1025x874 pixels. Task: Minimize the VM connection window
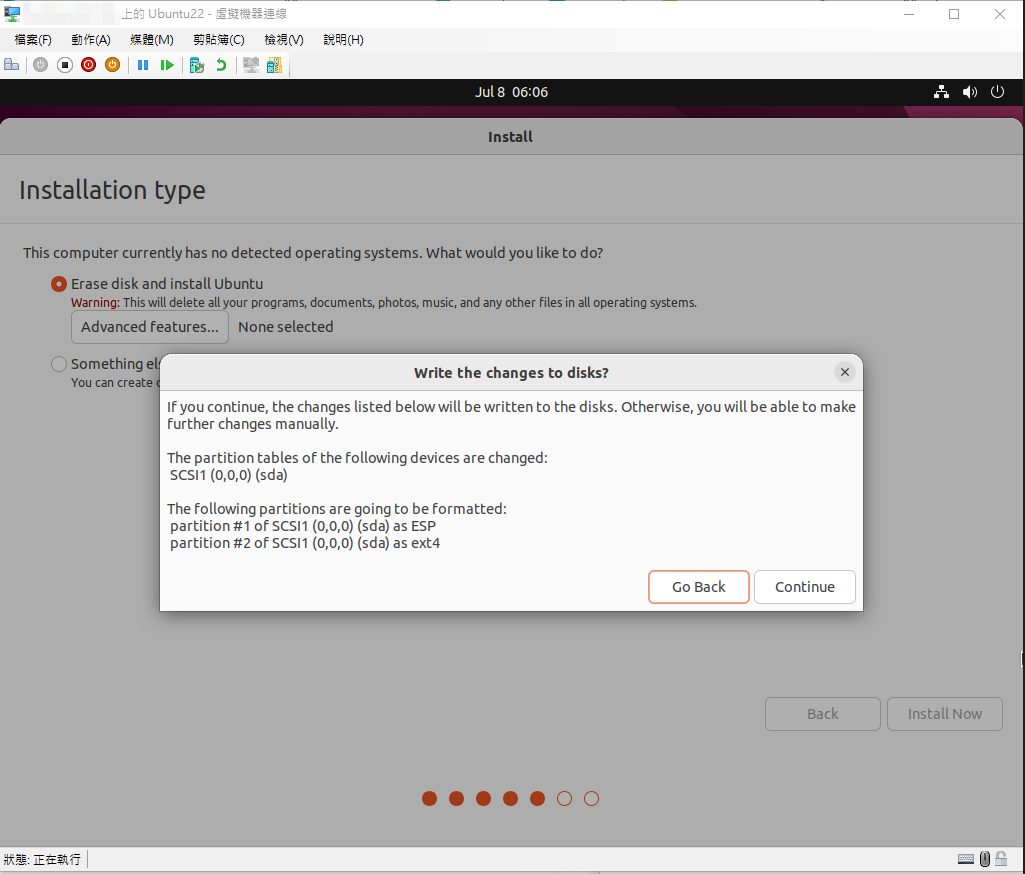(x=909, y=14)
